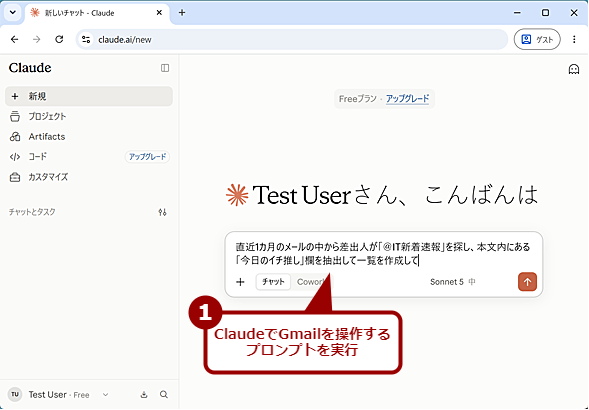Image resolution: width=589 pixels, height=410 pixels.
Task: Open a new browser tab with plus
Action: [182, 13]
